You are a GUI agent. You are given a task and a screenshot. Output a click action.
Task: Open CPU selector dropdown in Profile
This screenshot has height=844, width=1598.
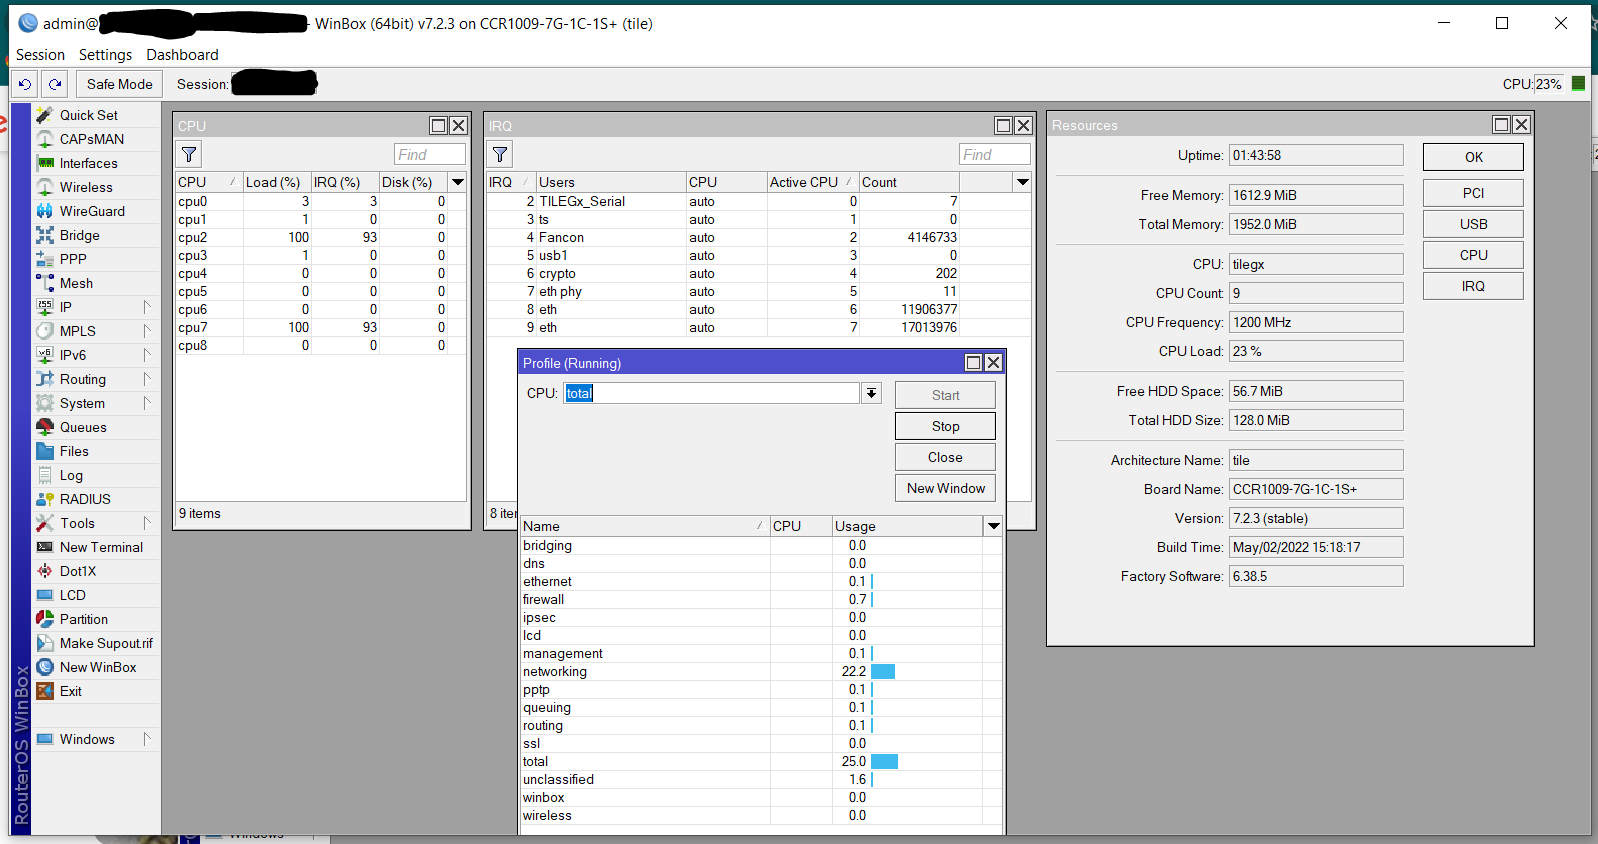click(872, 393)
